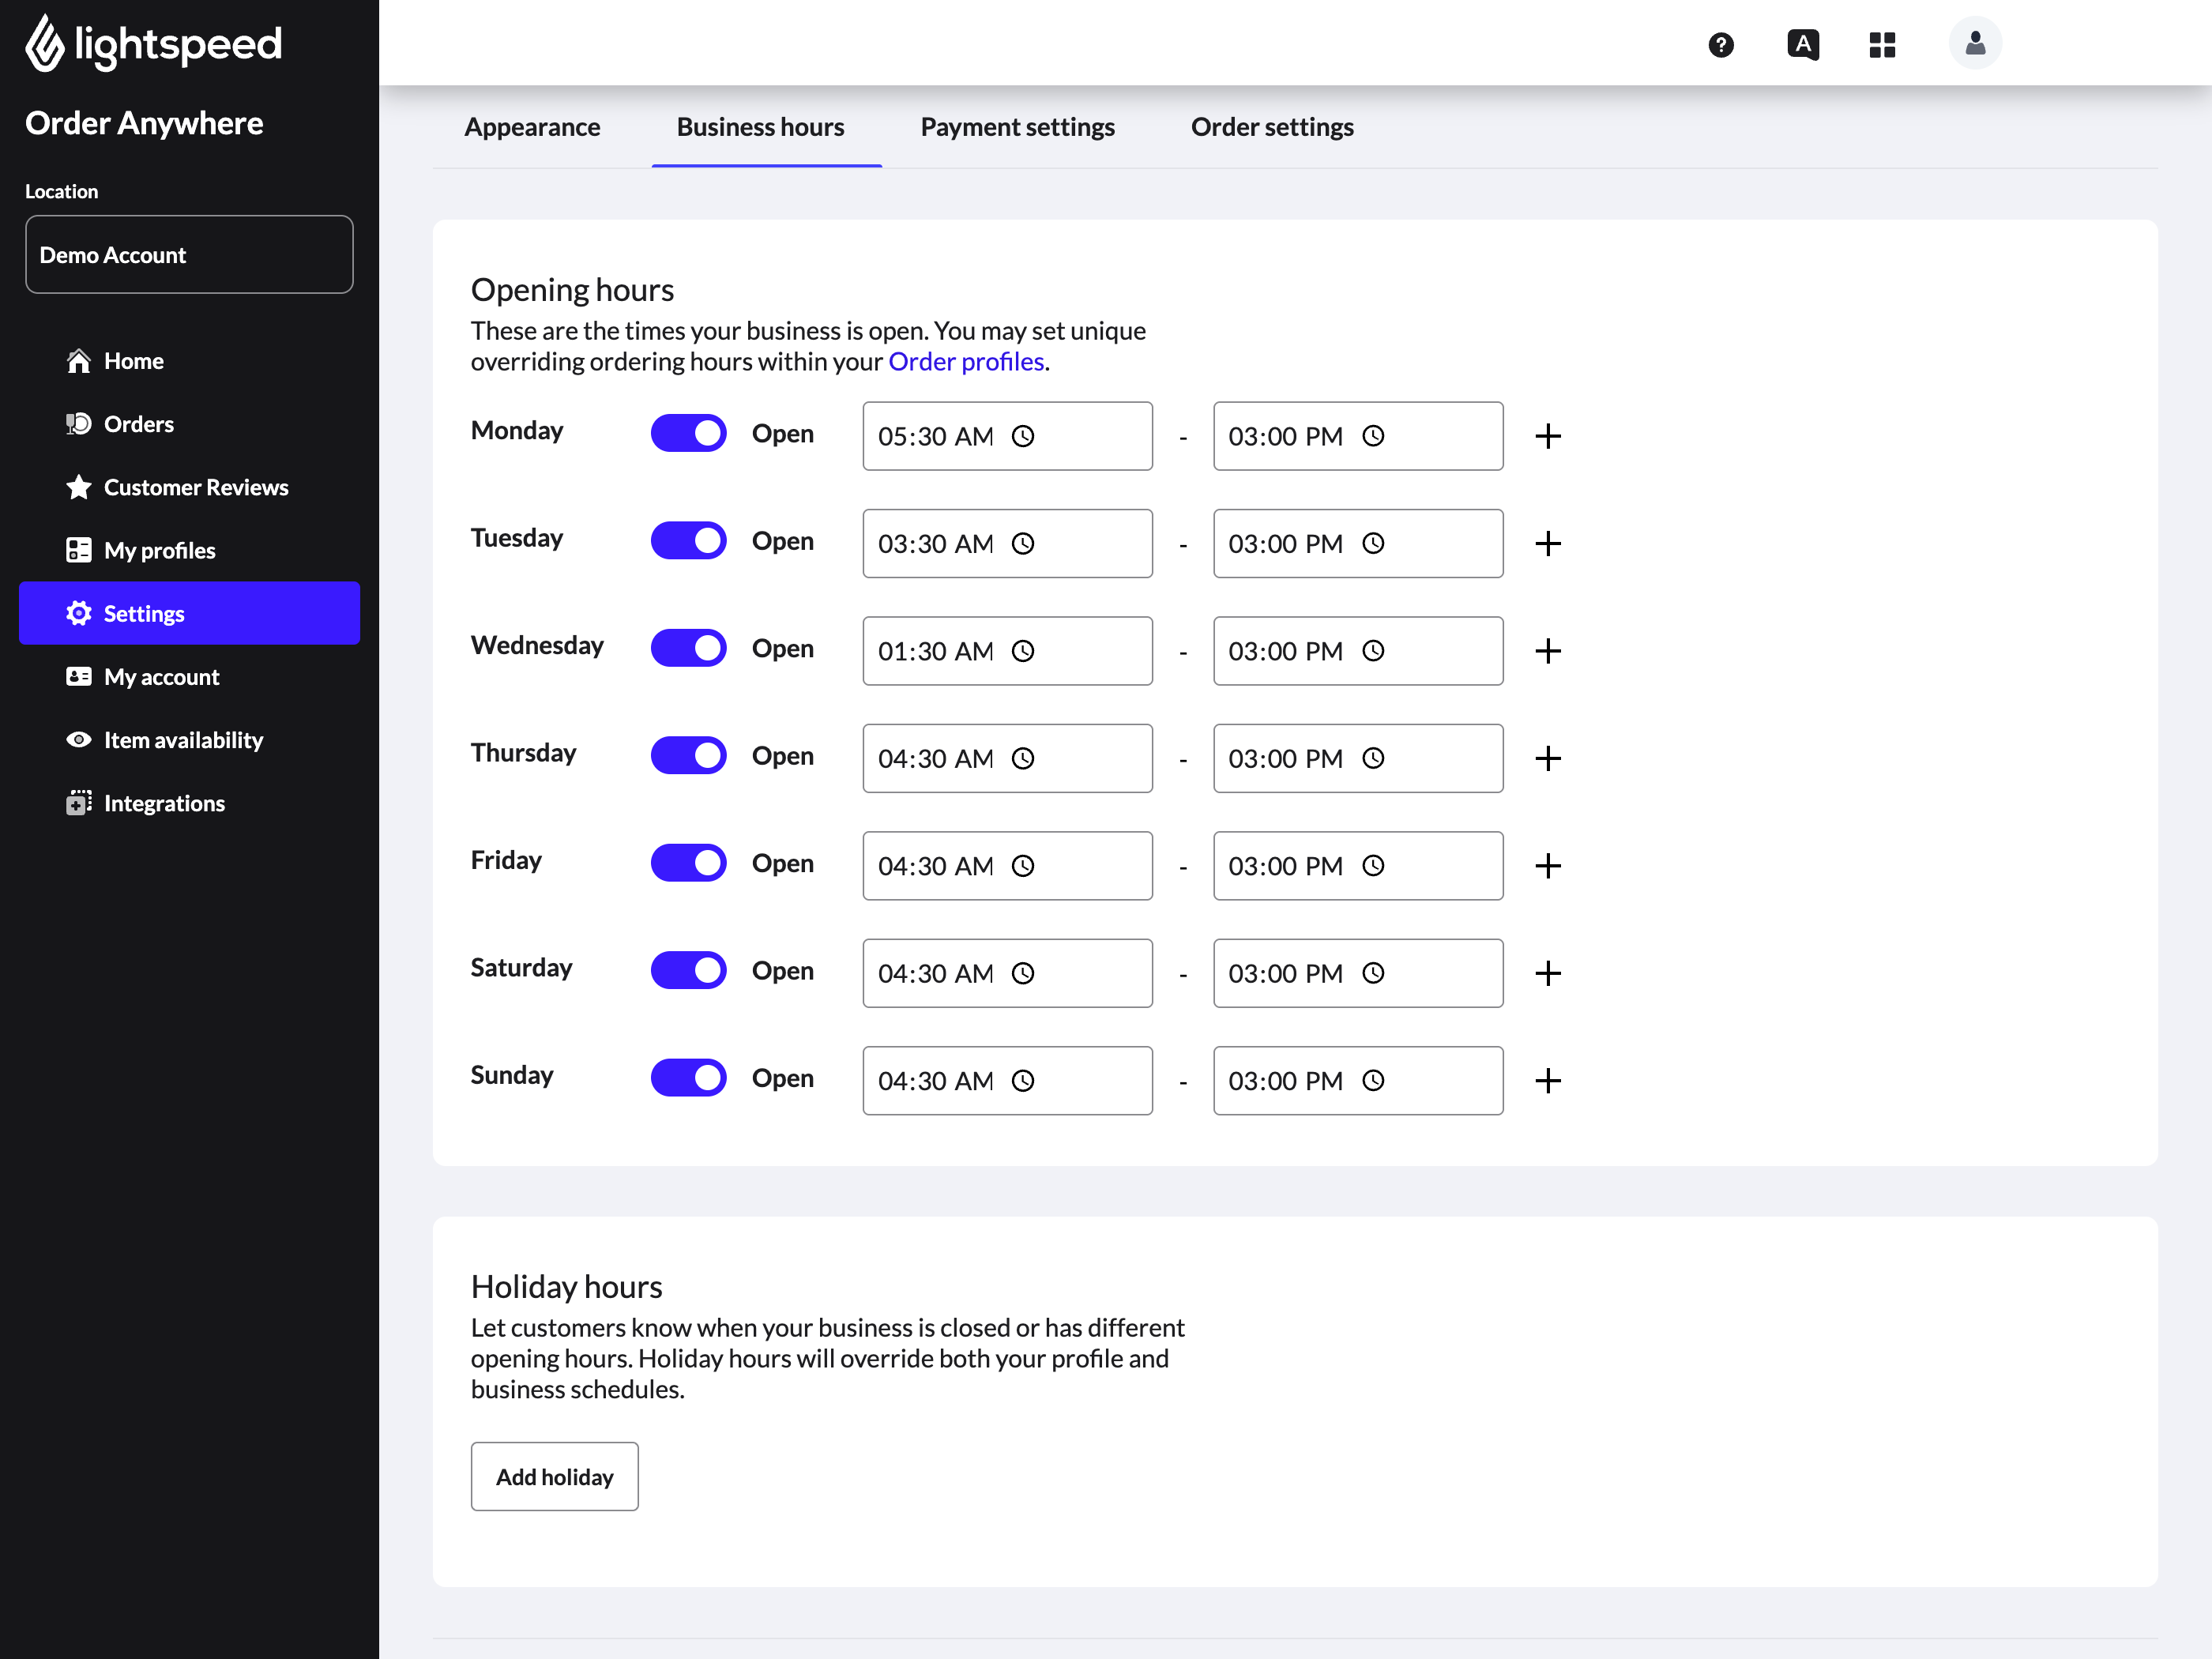Screen dimensions: 2212x1659
Task: Click the Add holiday button
Action: click(x=554, y=1476)
